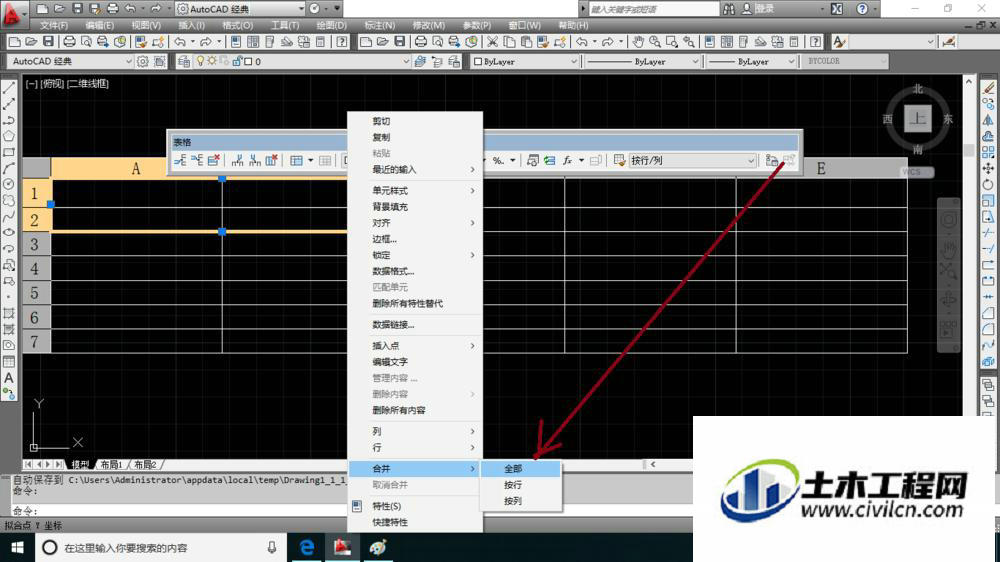The height and width of the screenshot is (562, 1000).
Task: Expand the 单元样式 submenu
Action: (415, 191)
